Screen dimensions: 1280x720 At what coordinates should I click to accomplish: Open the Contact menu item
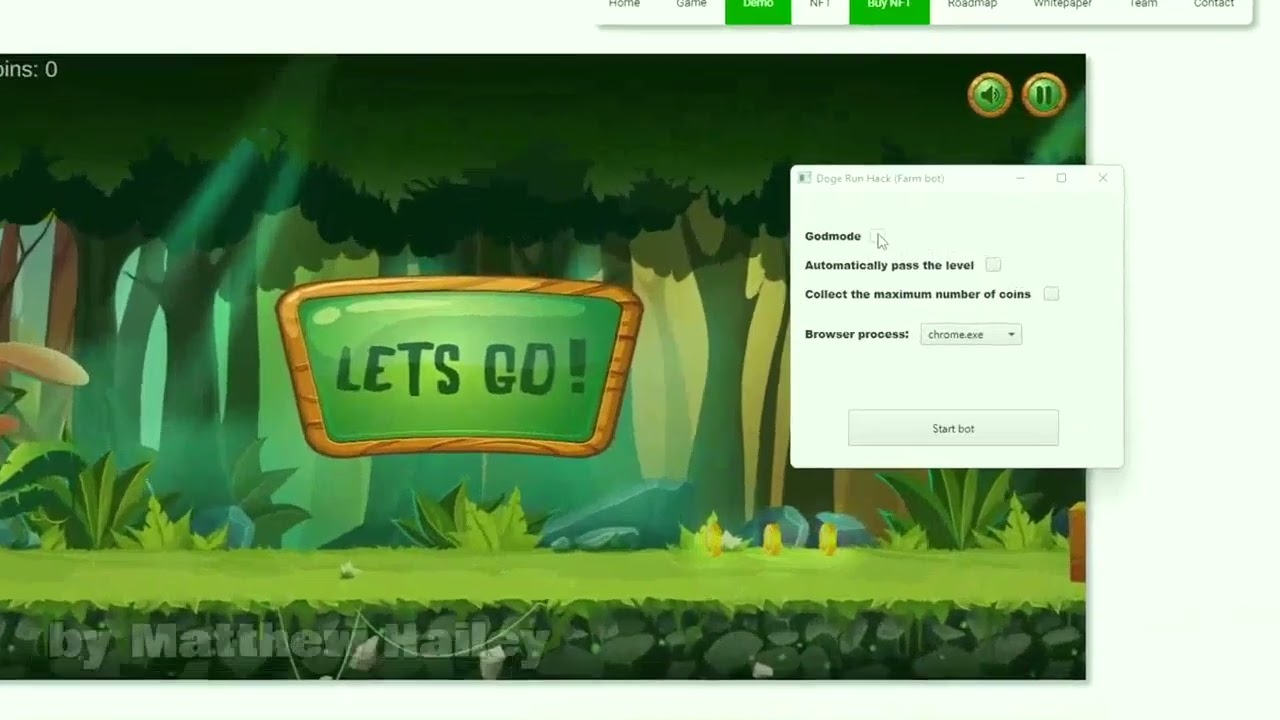[1214, 4]
